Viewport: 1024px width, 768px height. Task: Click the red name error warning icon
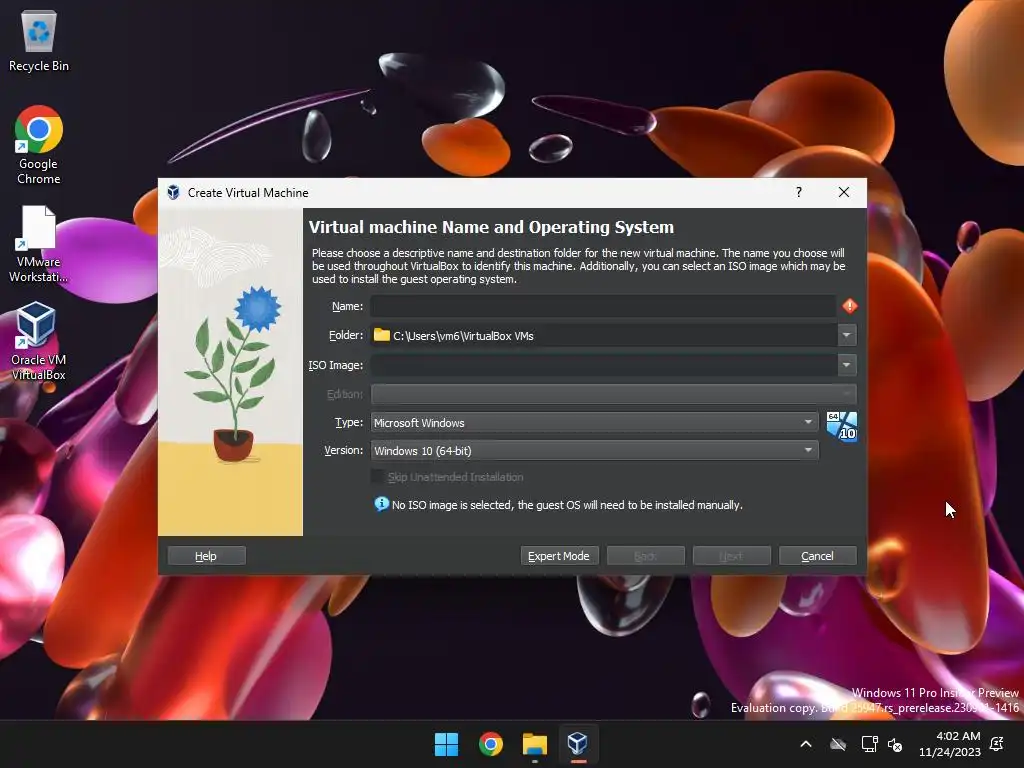click(850, 306)
